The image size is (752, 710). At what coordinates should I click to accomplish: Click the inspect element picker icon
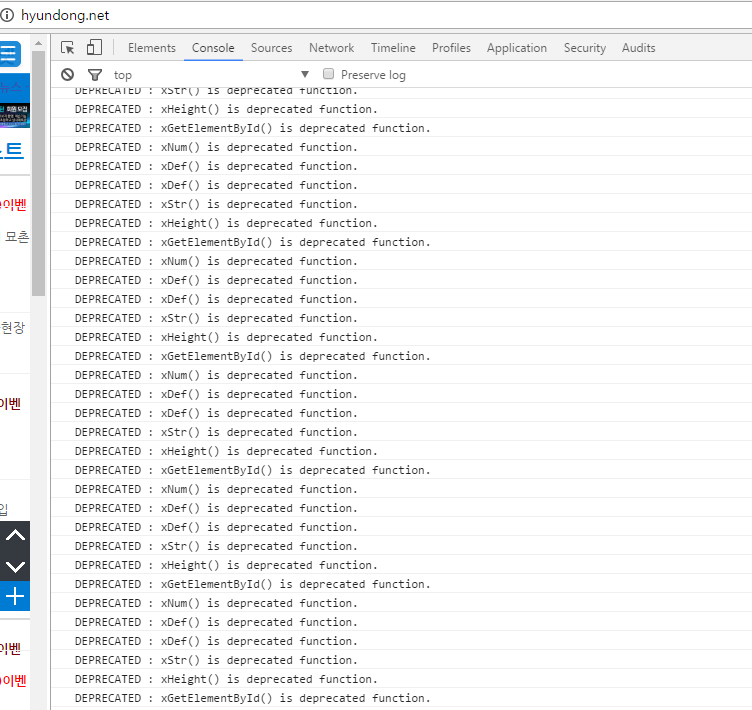(68, 48)
